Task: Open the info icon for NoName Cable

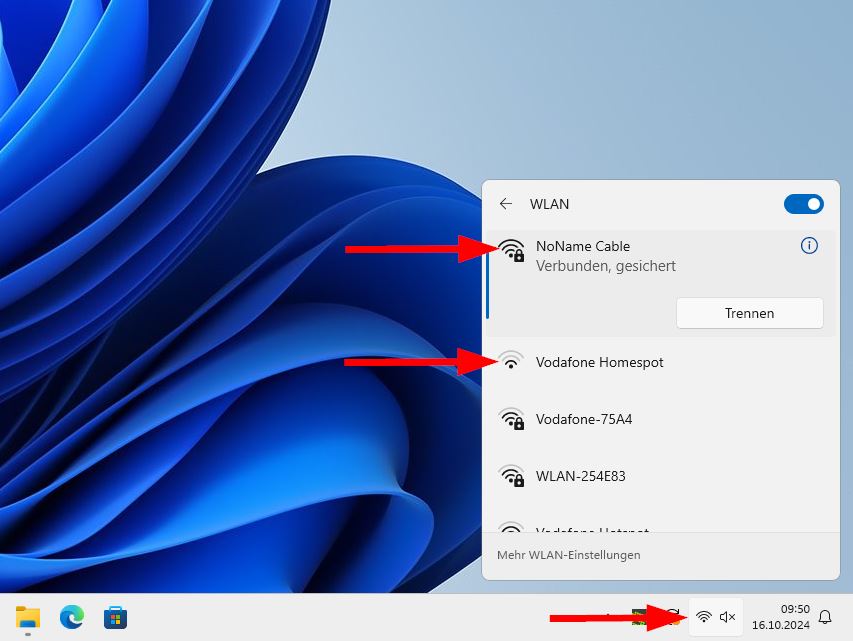Action: 809,245
